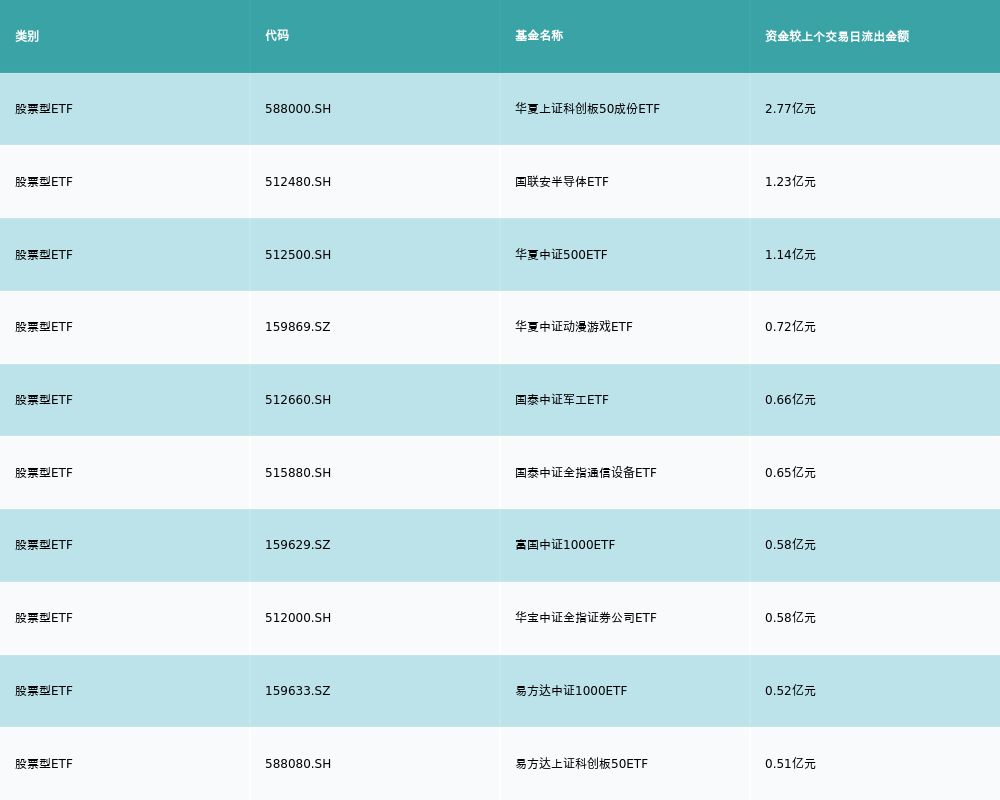
Task: Click 股票型ETF in the 588080.SH row
Action: pos(44,764)
